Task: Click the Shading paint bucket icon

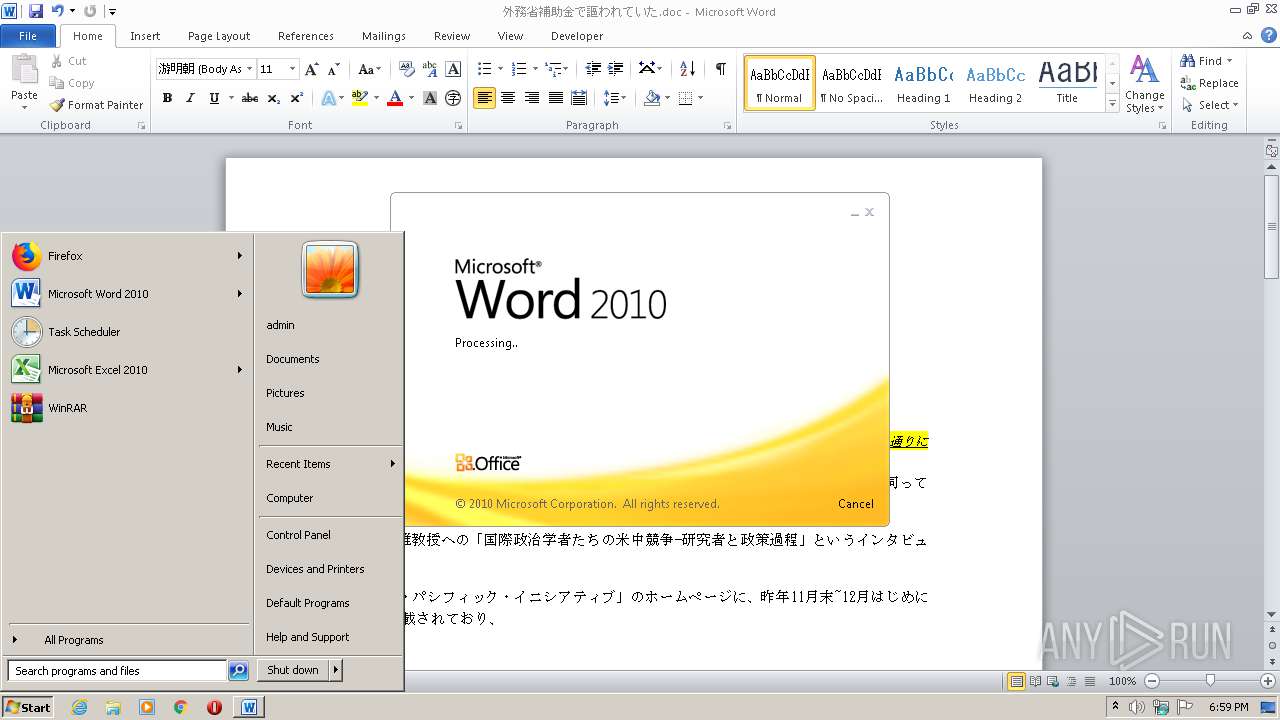Action: tap(652, 98)
